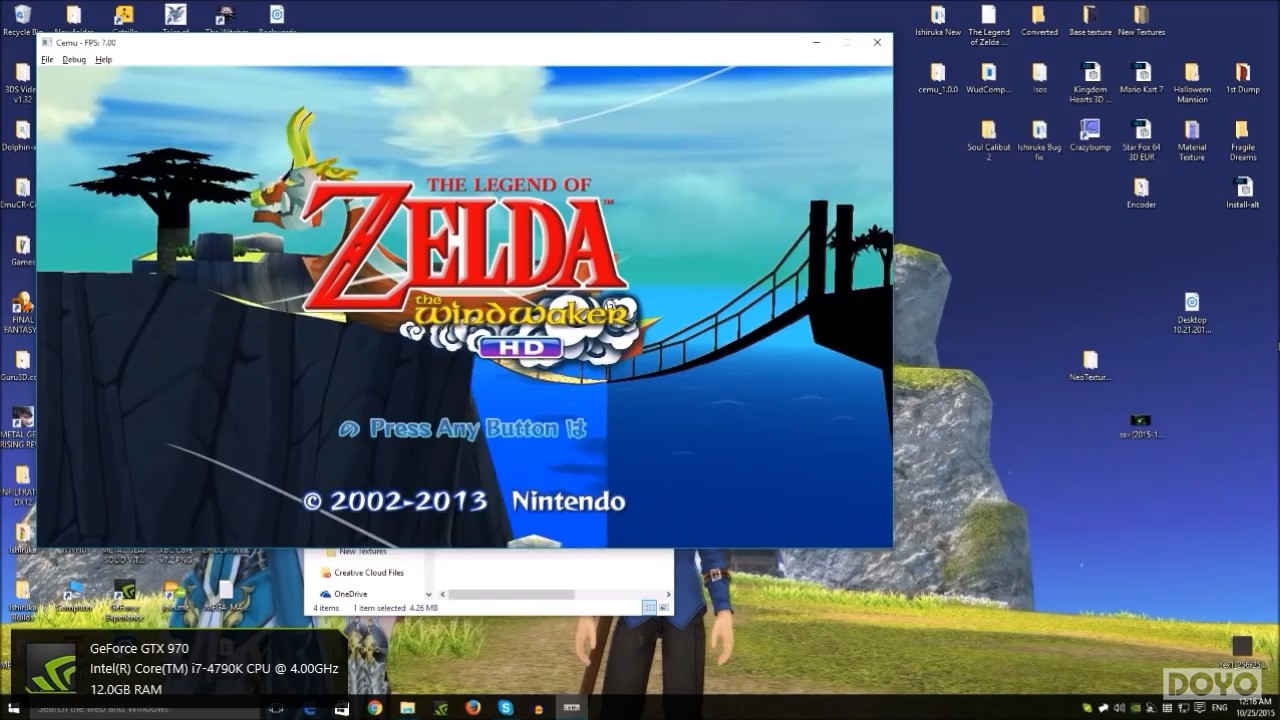Select the Encoder desktop icon
Viewport: 1280px width, 720px height.
pos(1141,193)
